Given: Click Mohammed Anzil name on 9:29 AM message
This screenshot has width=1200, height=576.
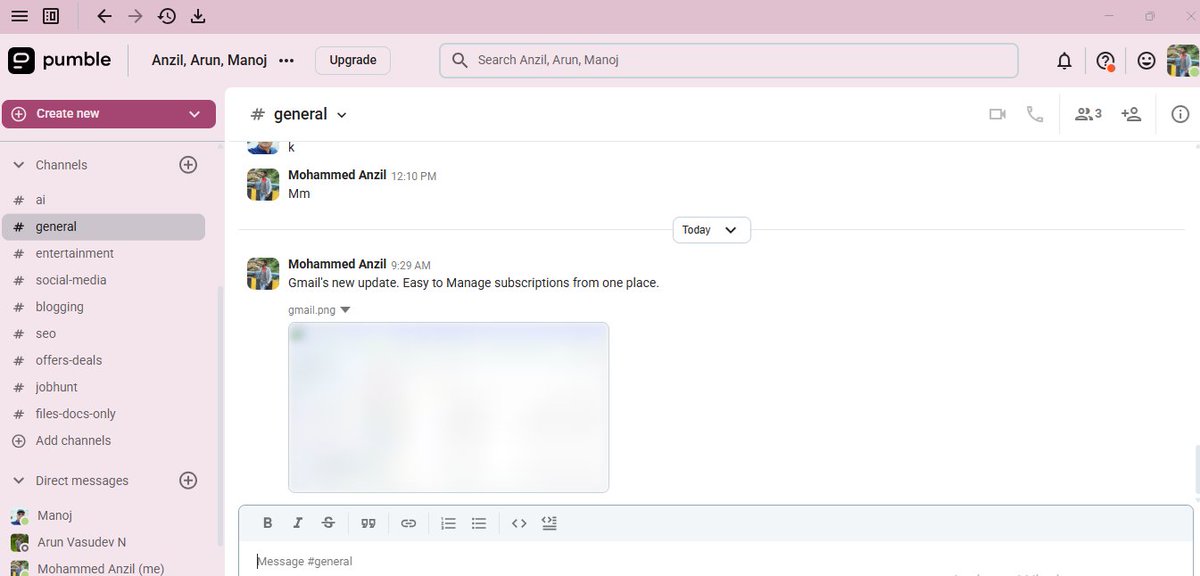Looking at the screenshot, I should [337, 264].
